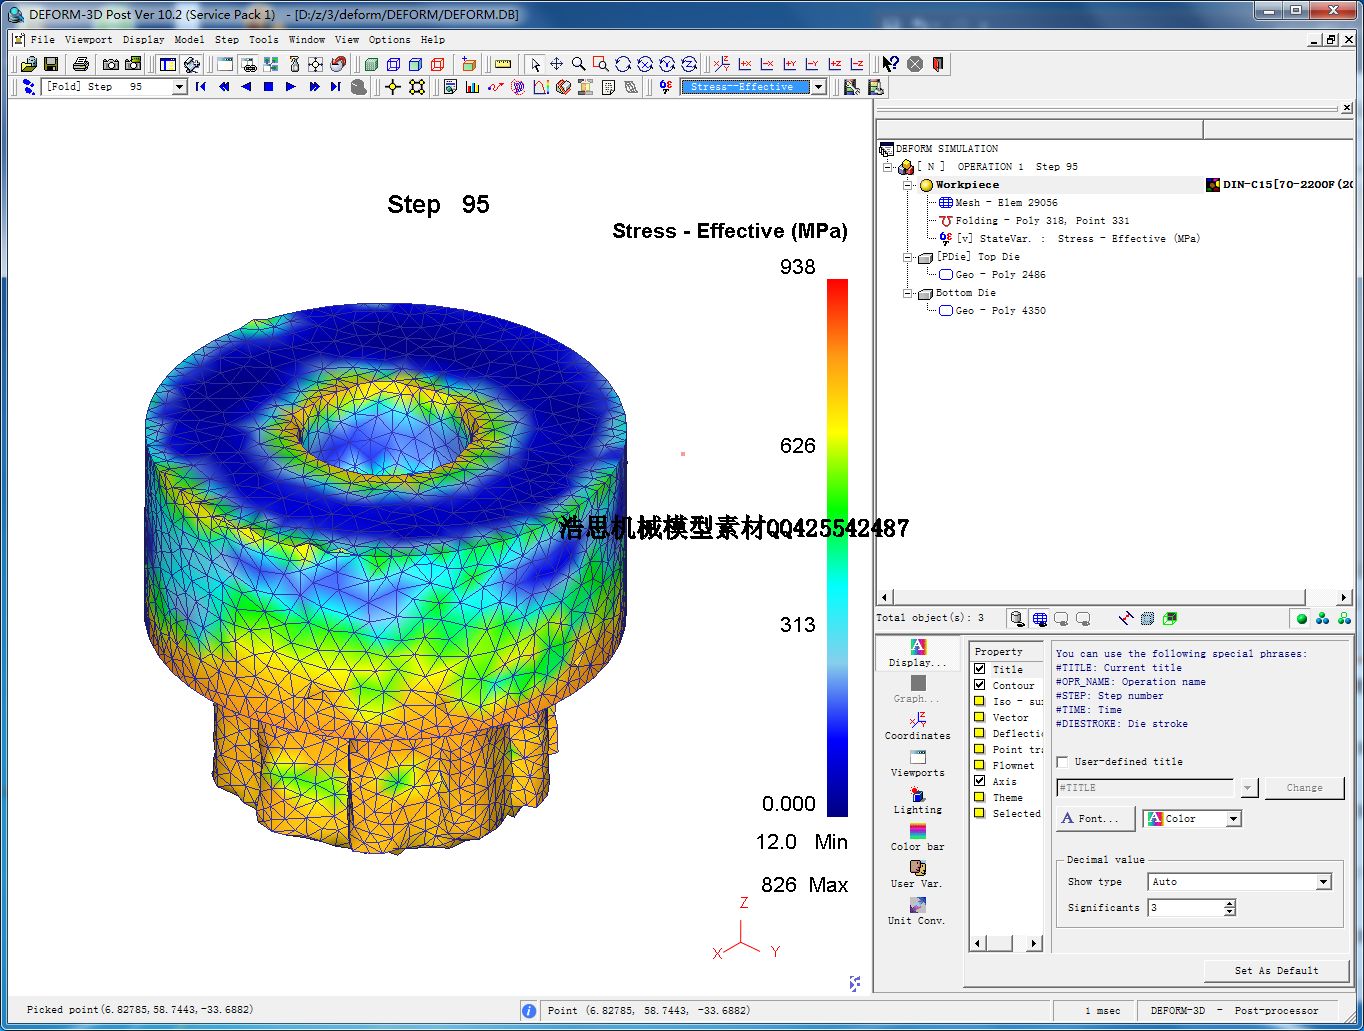Open the Color bar settings

click(917, 837)
